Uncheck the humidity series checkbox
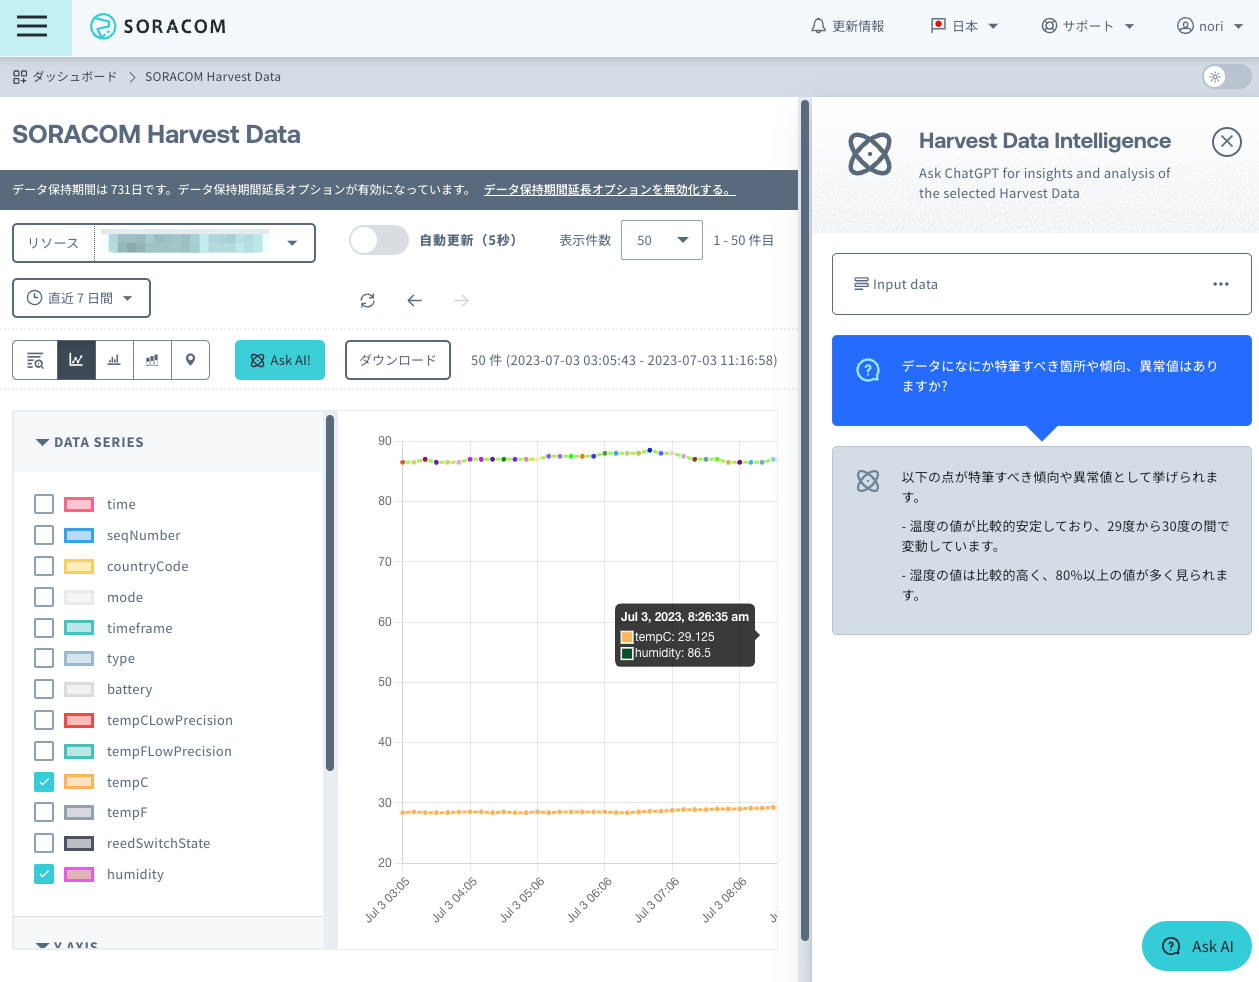Viewport: 1259px width, 982px height. (x=44, y=874)
